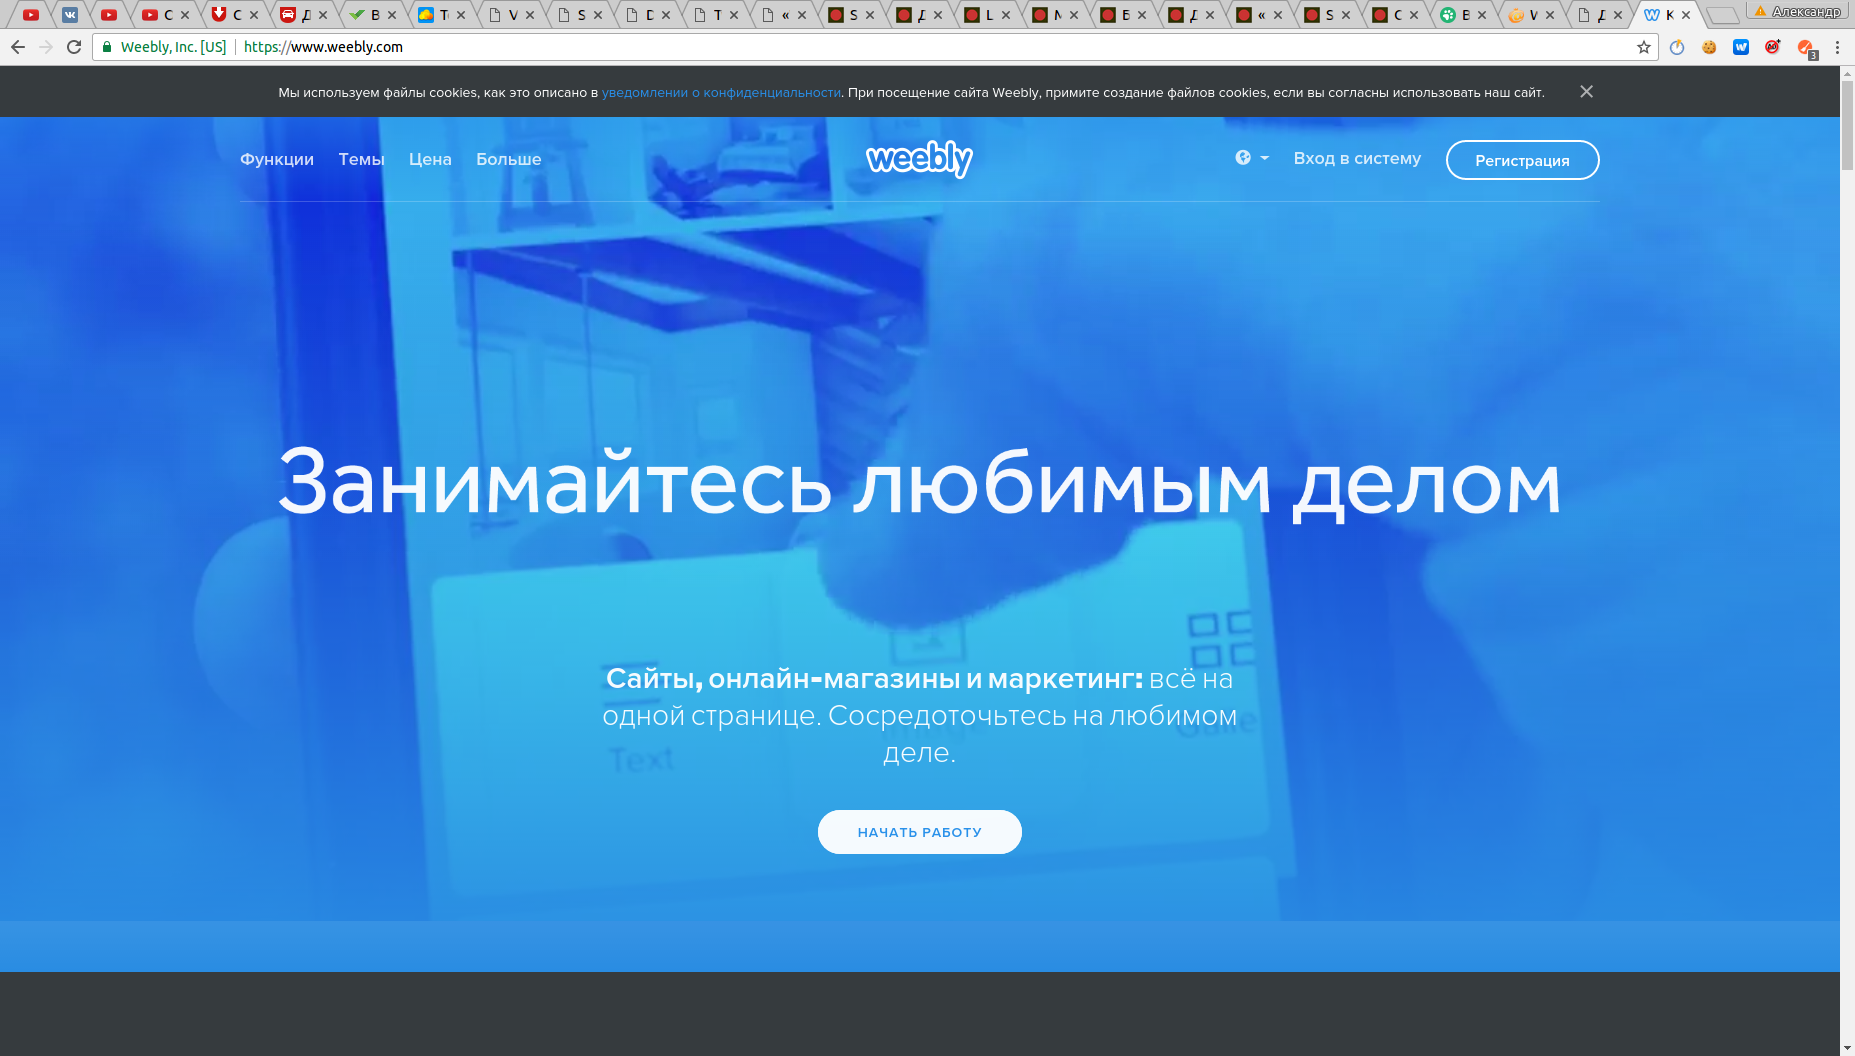1855x1056 pixels.
Task: Open the уведомлении о конфиденциальности link
Action: pyautogui.click(x=721, y=92)
